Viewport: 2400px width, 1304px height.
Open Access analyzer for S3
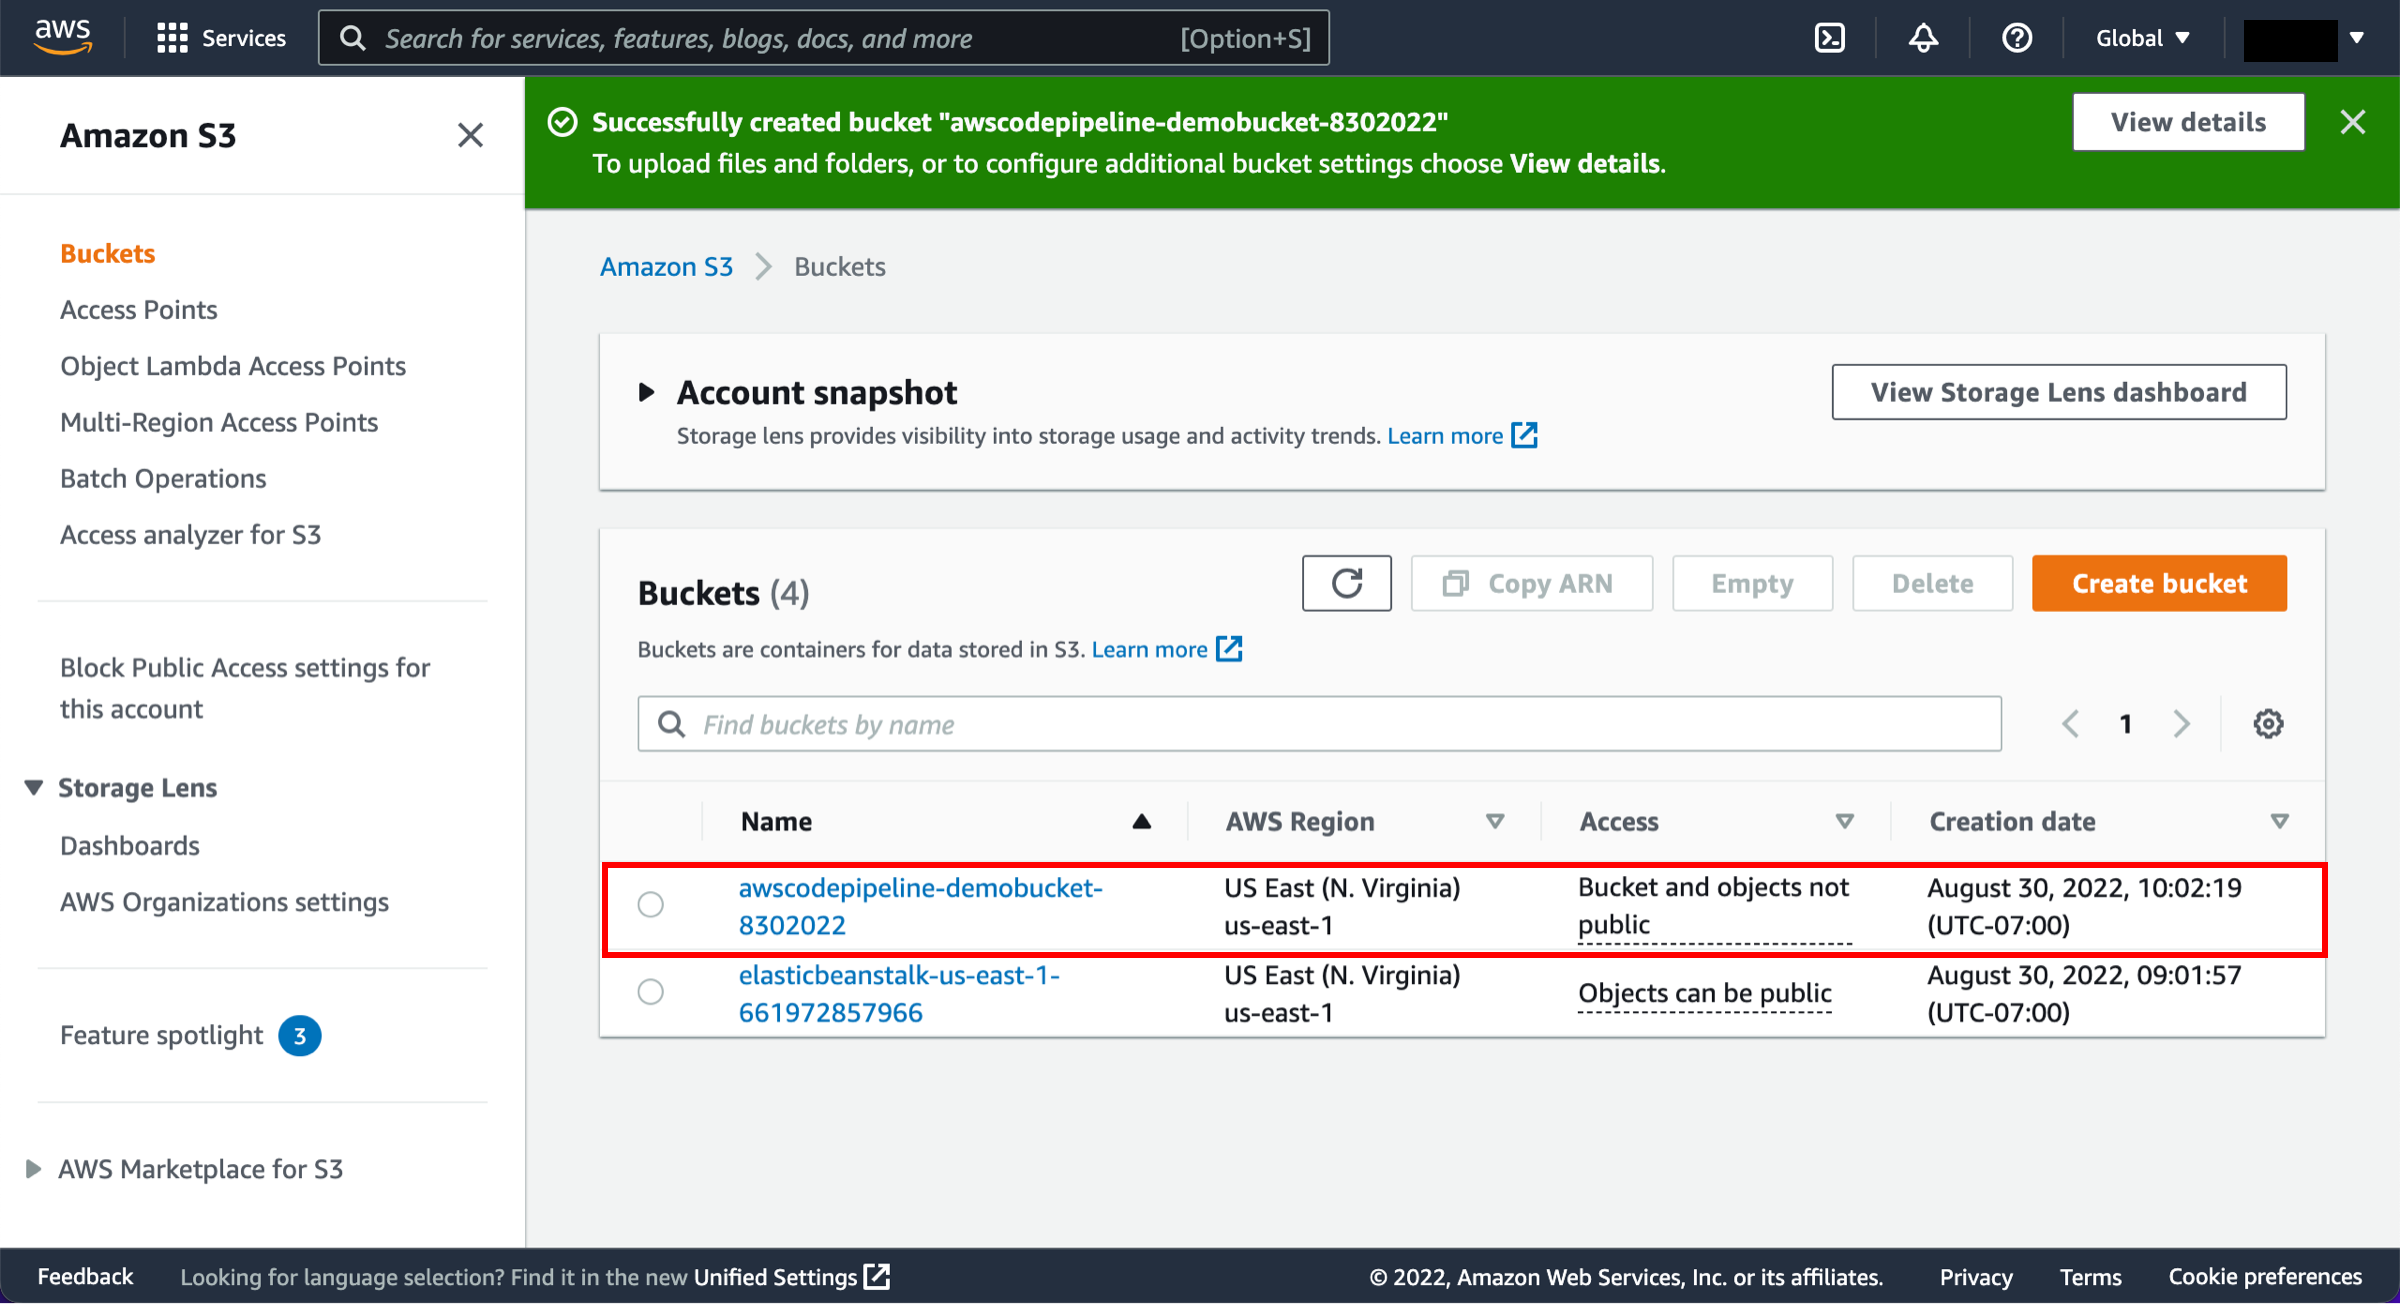coord(191,534)
